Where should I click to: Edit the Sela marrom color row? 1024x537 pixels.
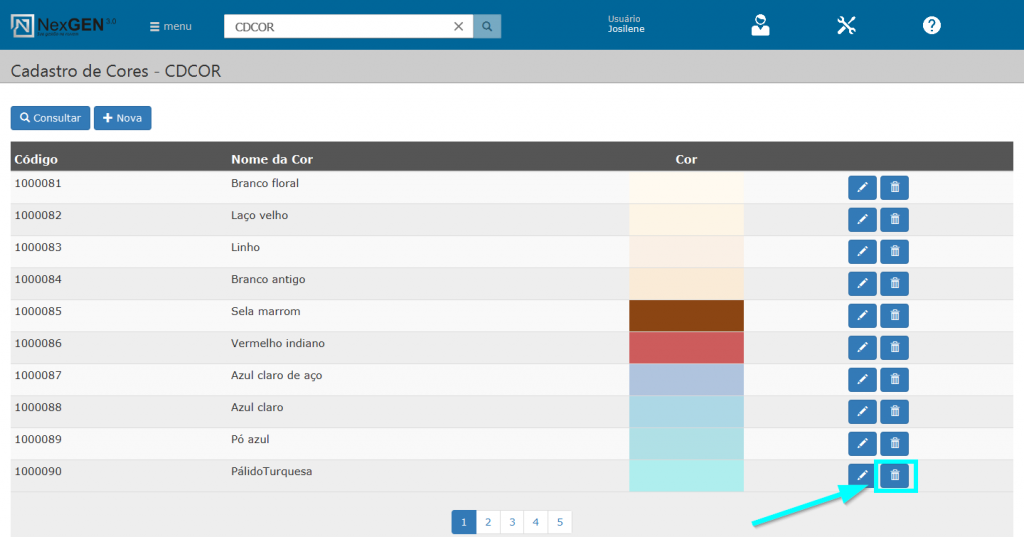point(862,315)
